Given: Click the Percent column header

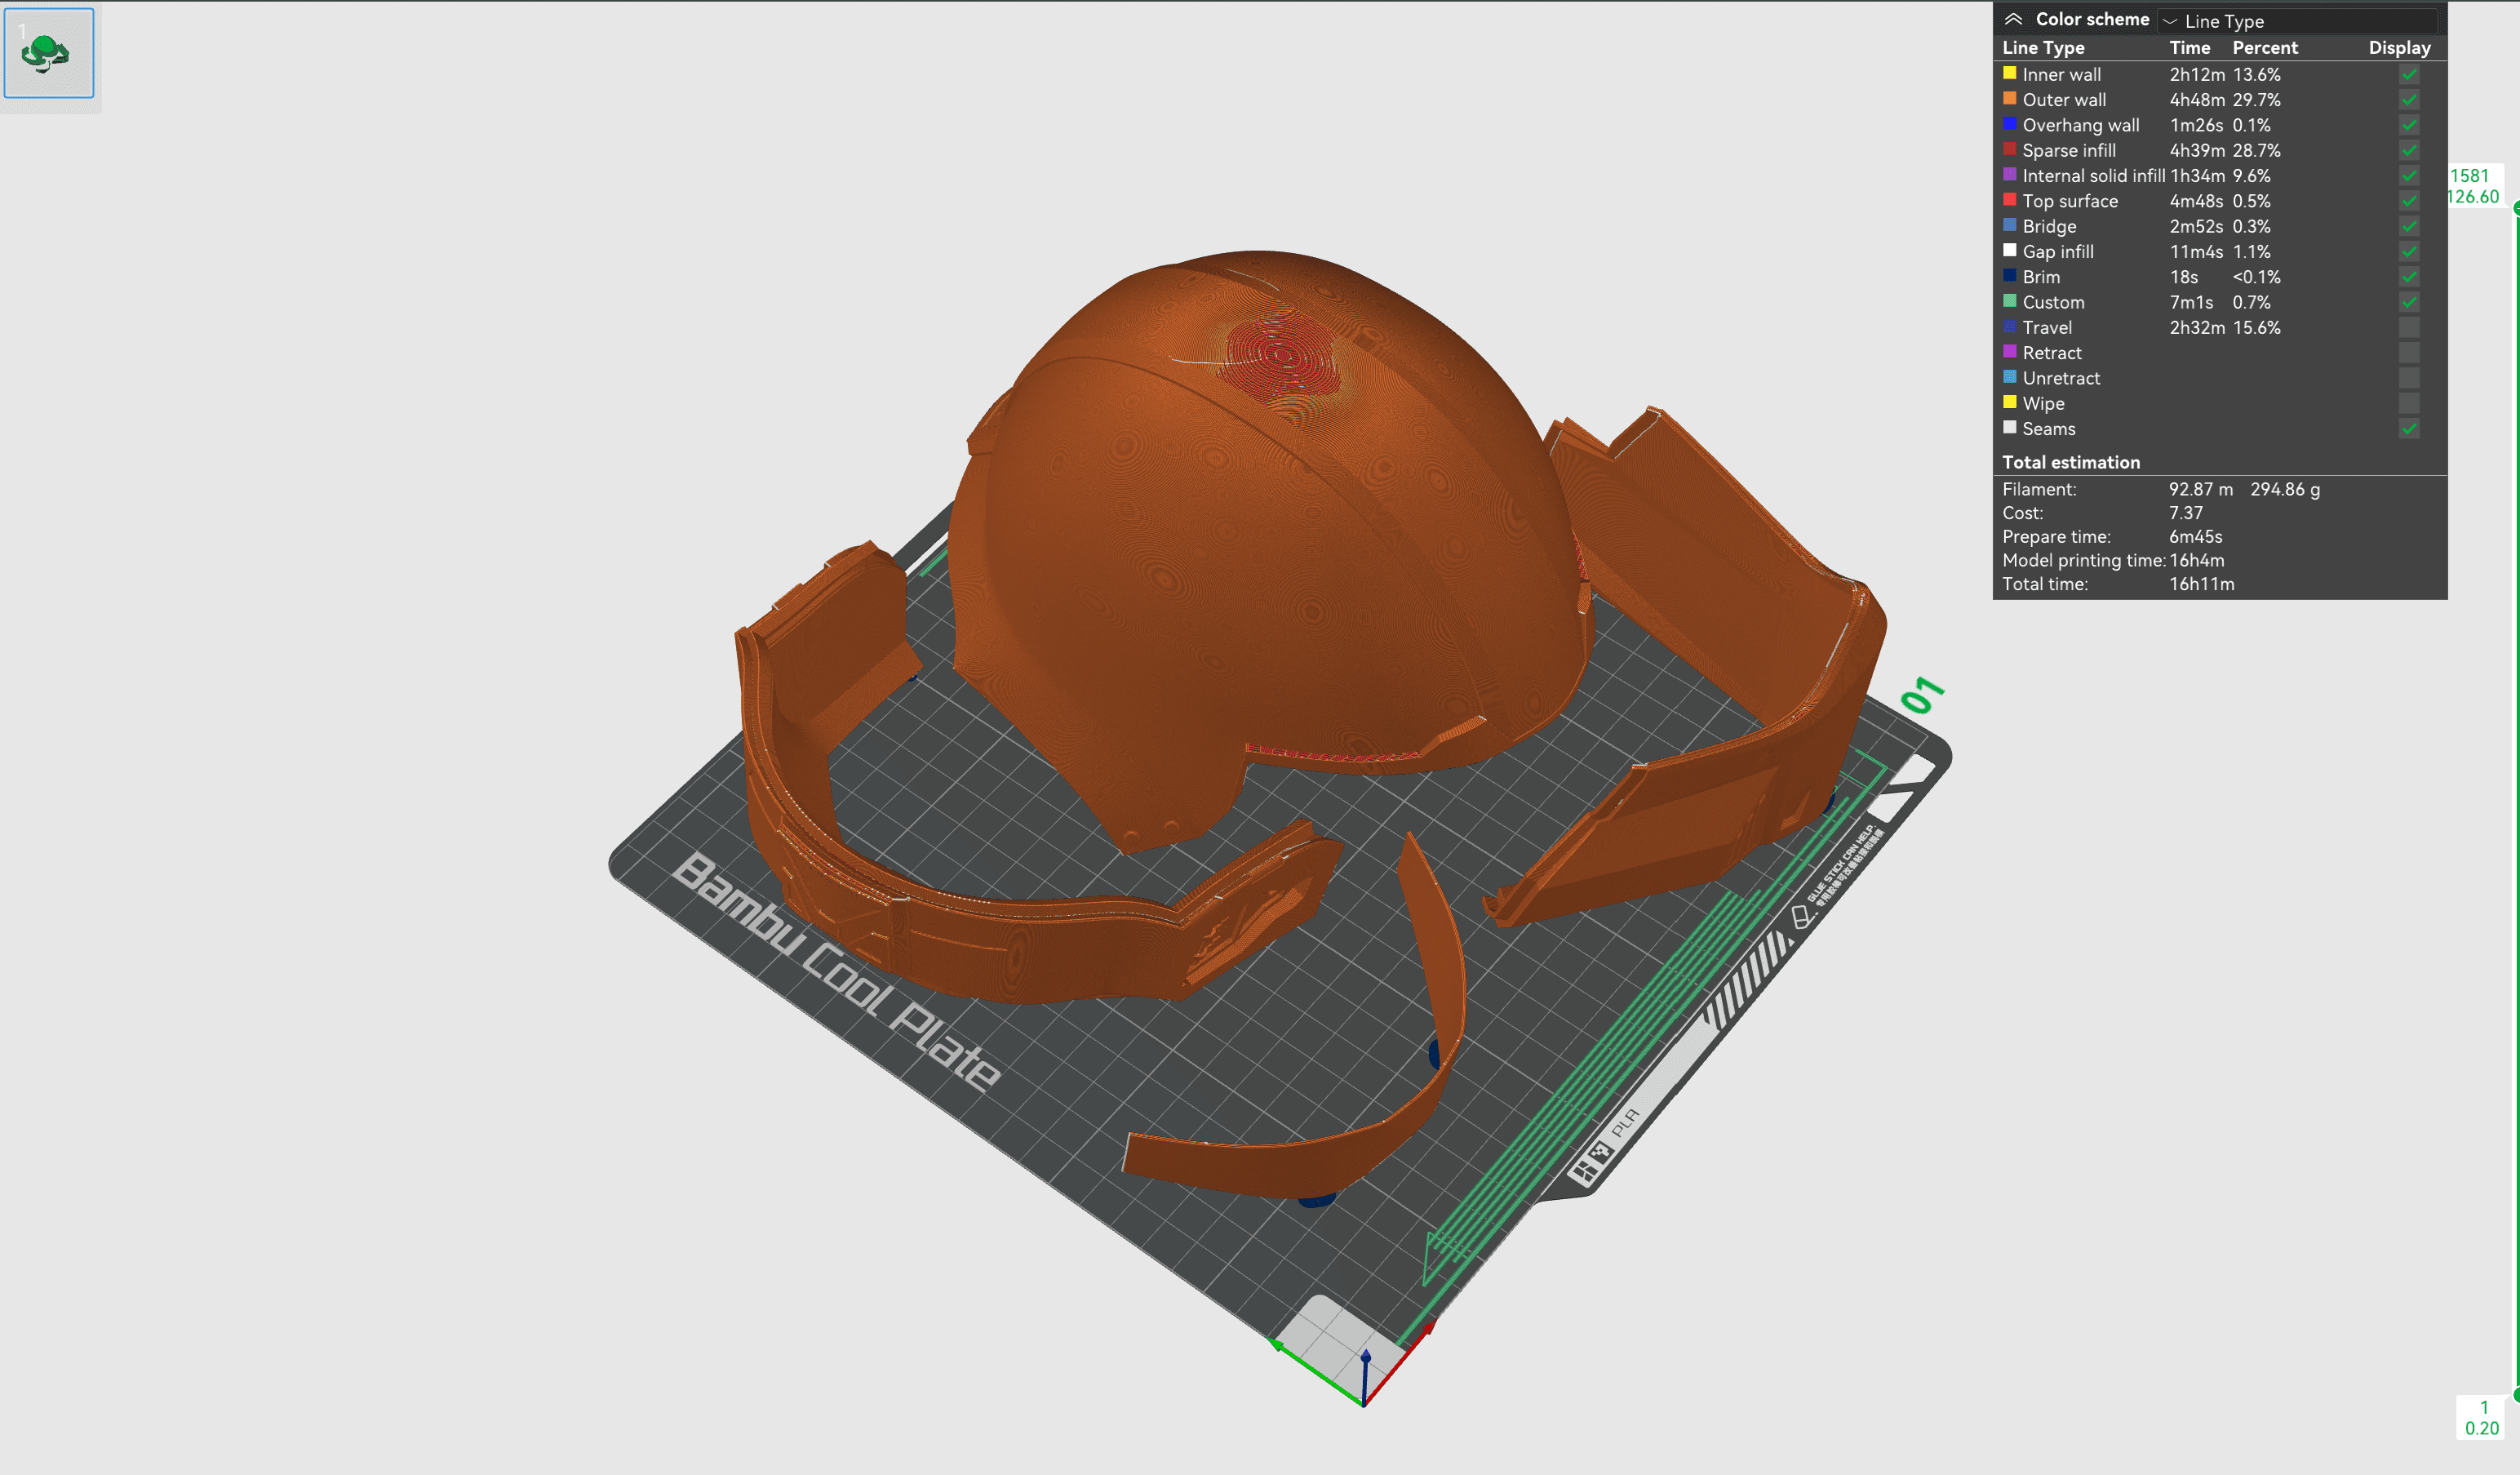Looking at the screenshot, I should (x=2265, y=48).
